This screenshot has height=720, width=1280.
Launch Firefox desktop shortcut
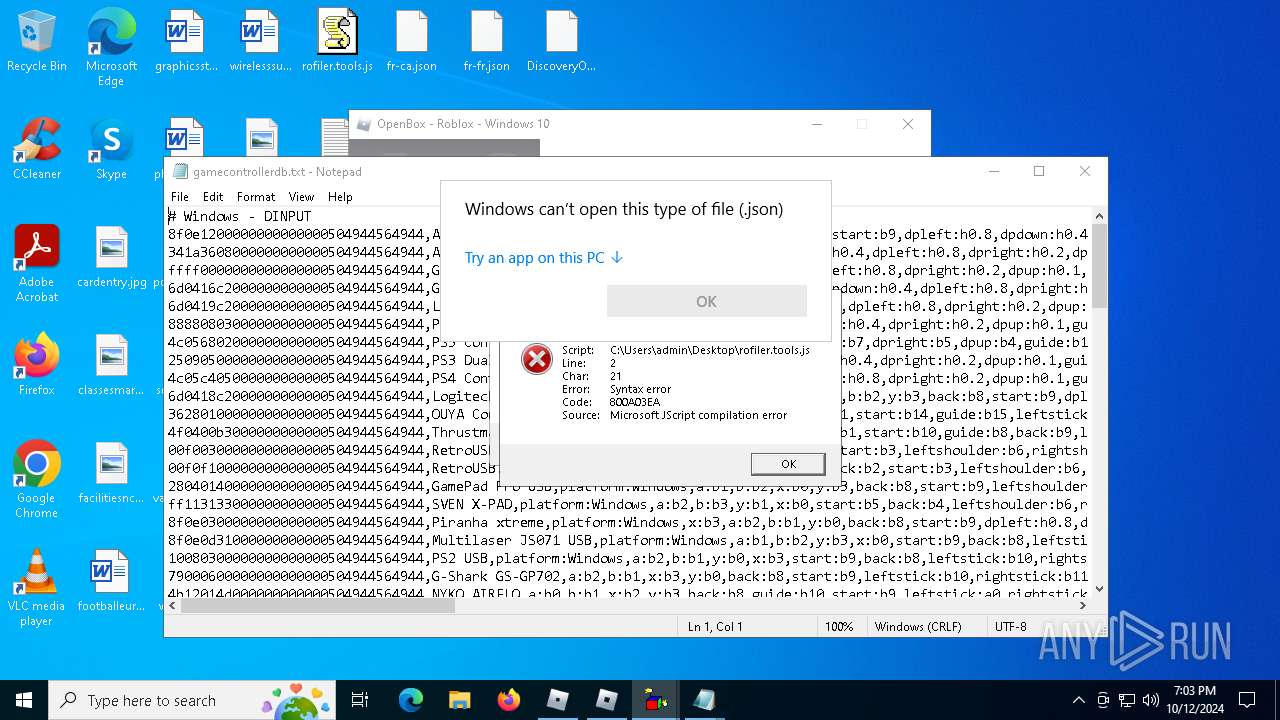(x=37, y=365)
